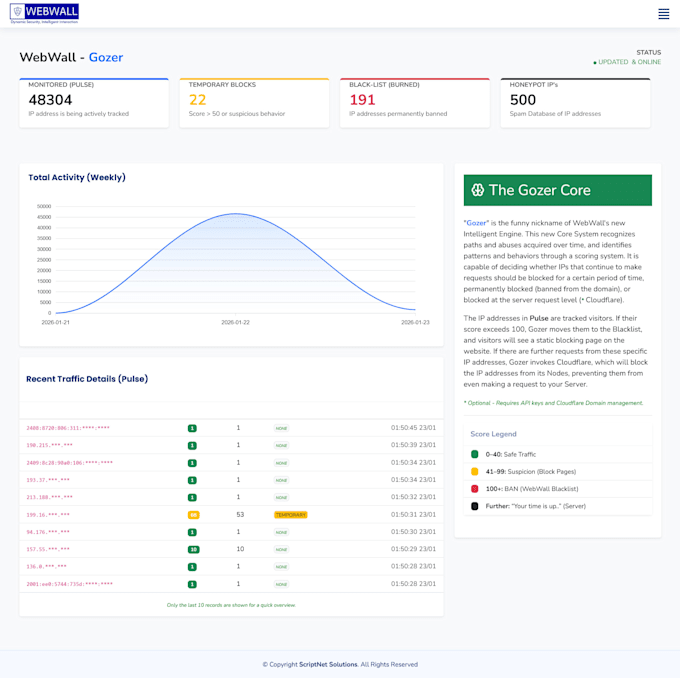
Task: Open the Black-List (Burned) 191 card
Action: pyautogui.click(x=415, y=103)
